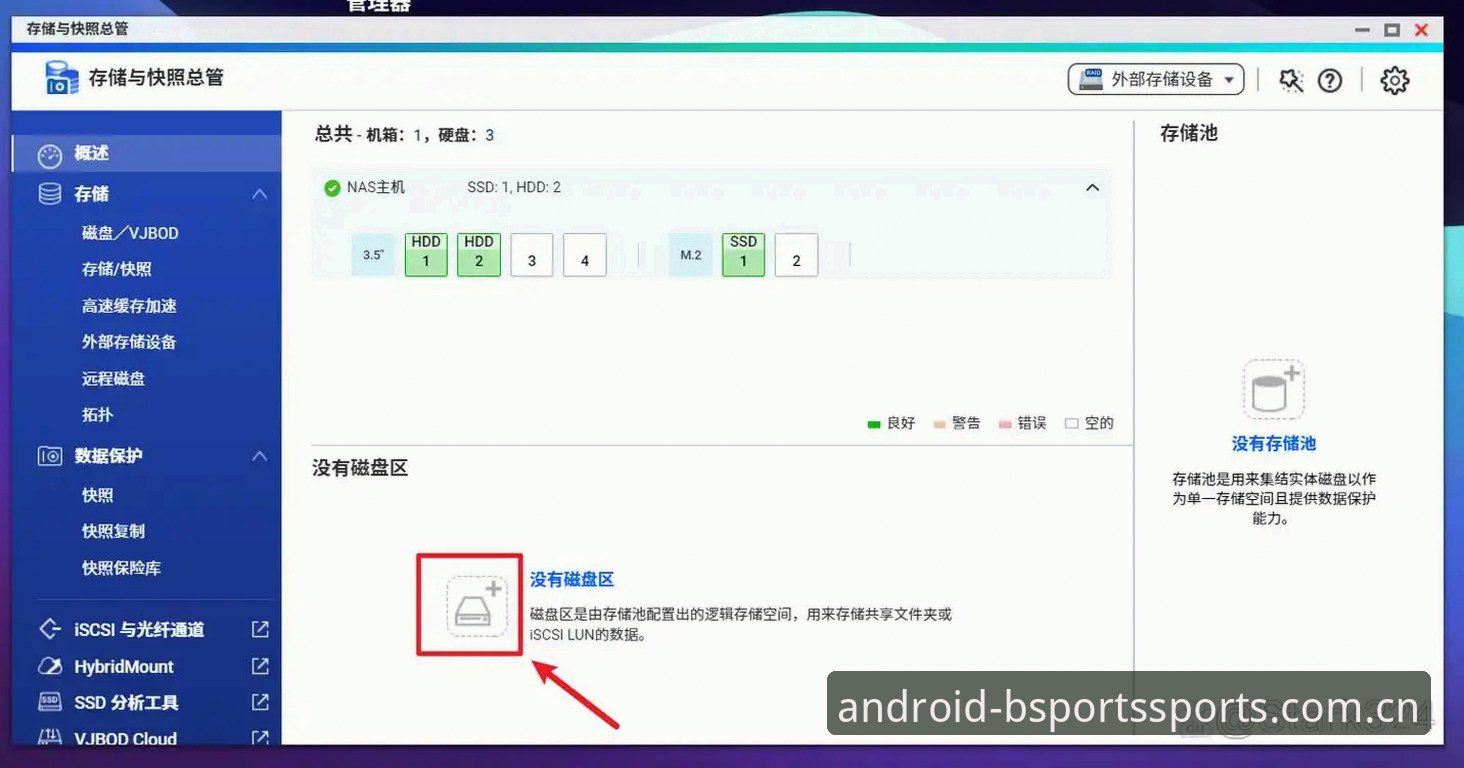The height and width of the screenshot is (768, 1464).
Task: Click the M.2 bay type label
Action: coord(691,255)
